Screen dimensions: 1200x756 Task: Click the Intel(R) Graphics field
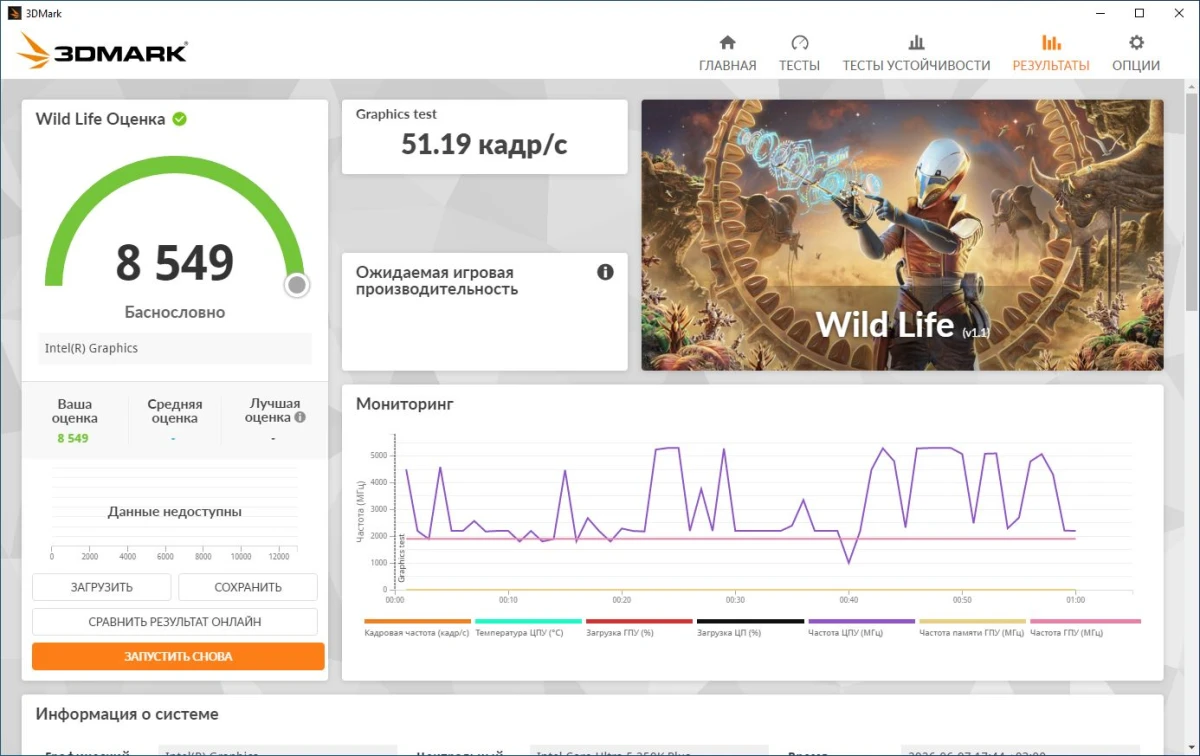click(175, 348)
